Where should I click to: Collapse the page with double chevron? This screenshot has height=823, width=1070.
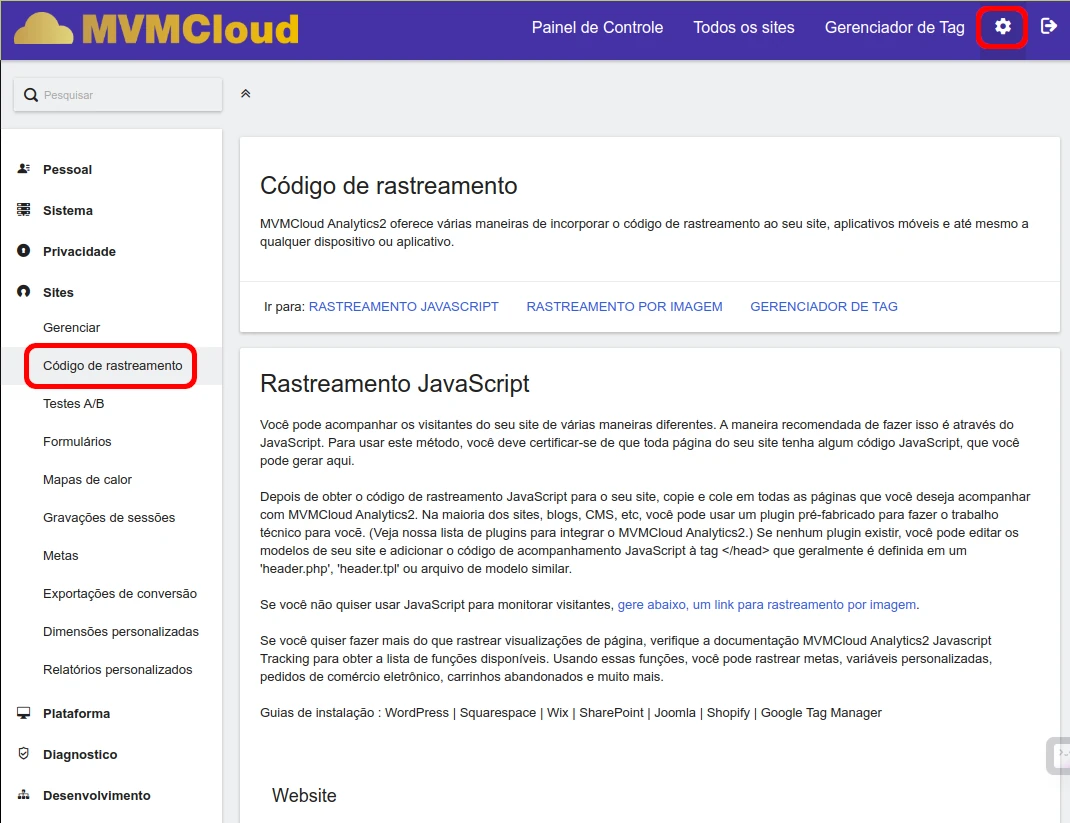(246, 94)
